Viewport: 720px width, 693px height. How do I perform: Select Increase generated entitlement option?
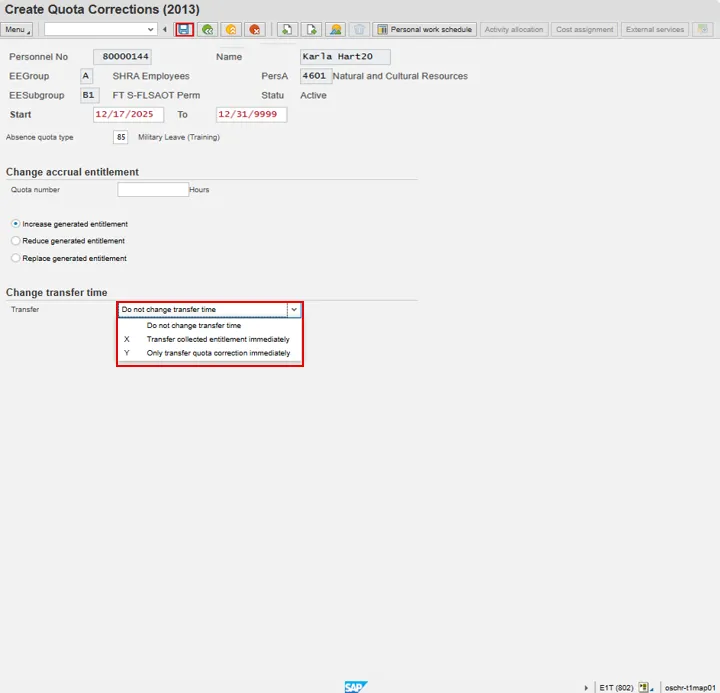point(15,224)
